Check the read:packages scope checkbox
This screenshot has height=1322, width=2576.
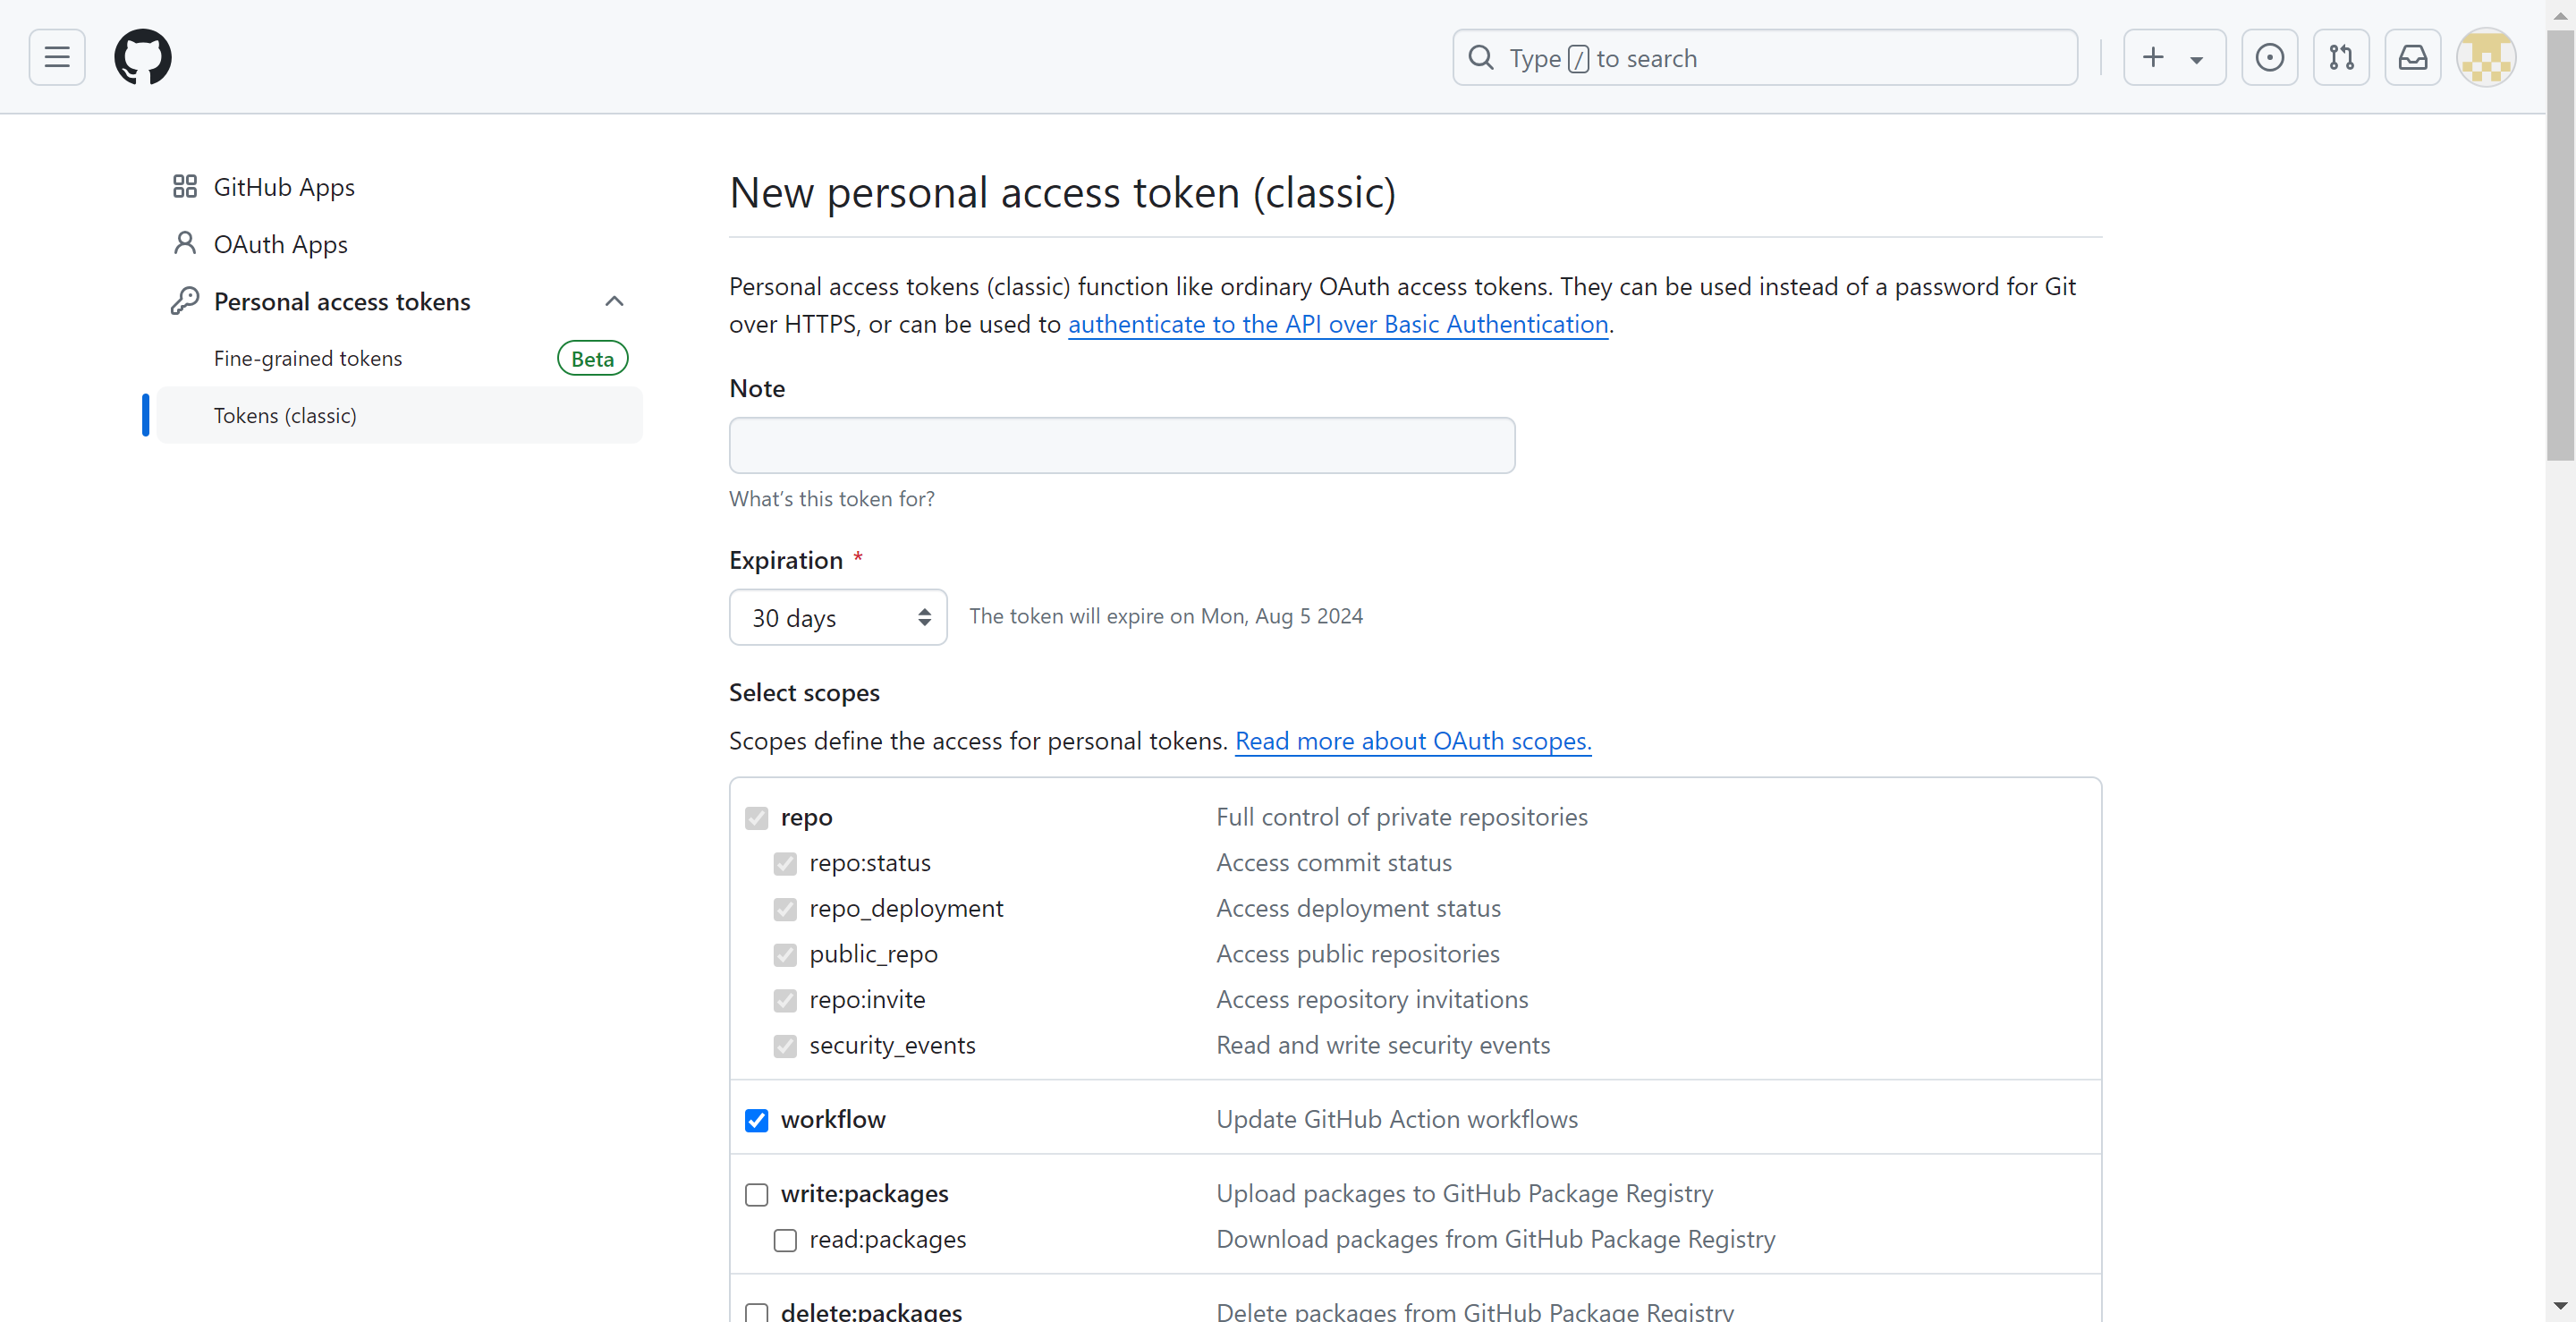pyautogui.click(x=785, y=1240)
